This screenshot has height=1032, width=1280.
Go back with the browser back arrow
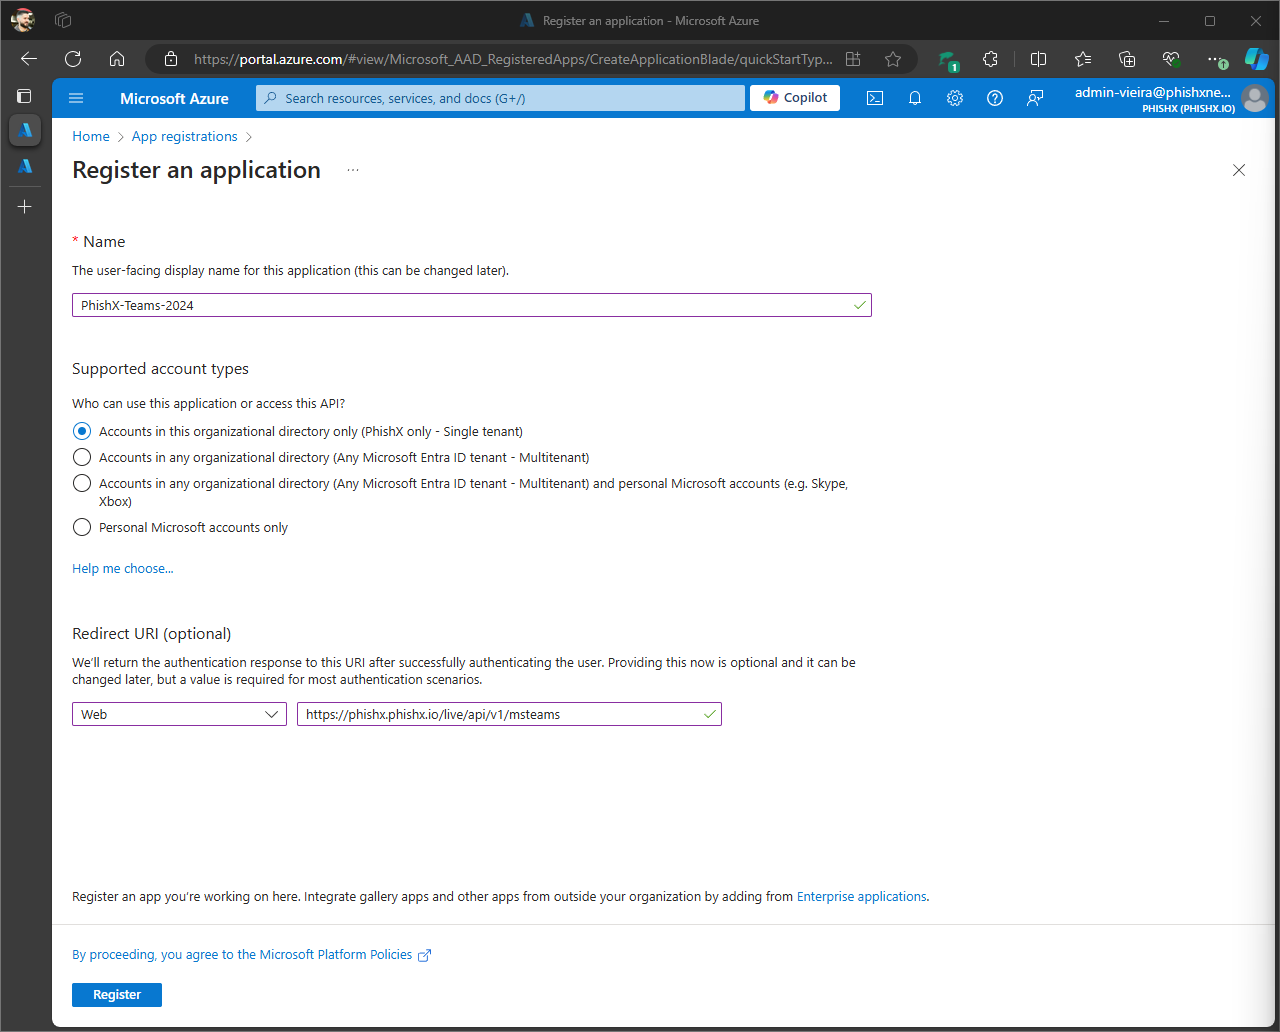(29, 59)
